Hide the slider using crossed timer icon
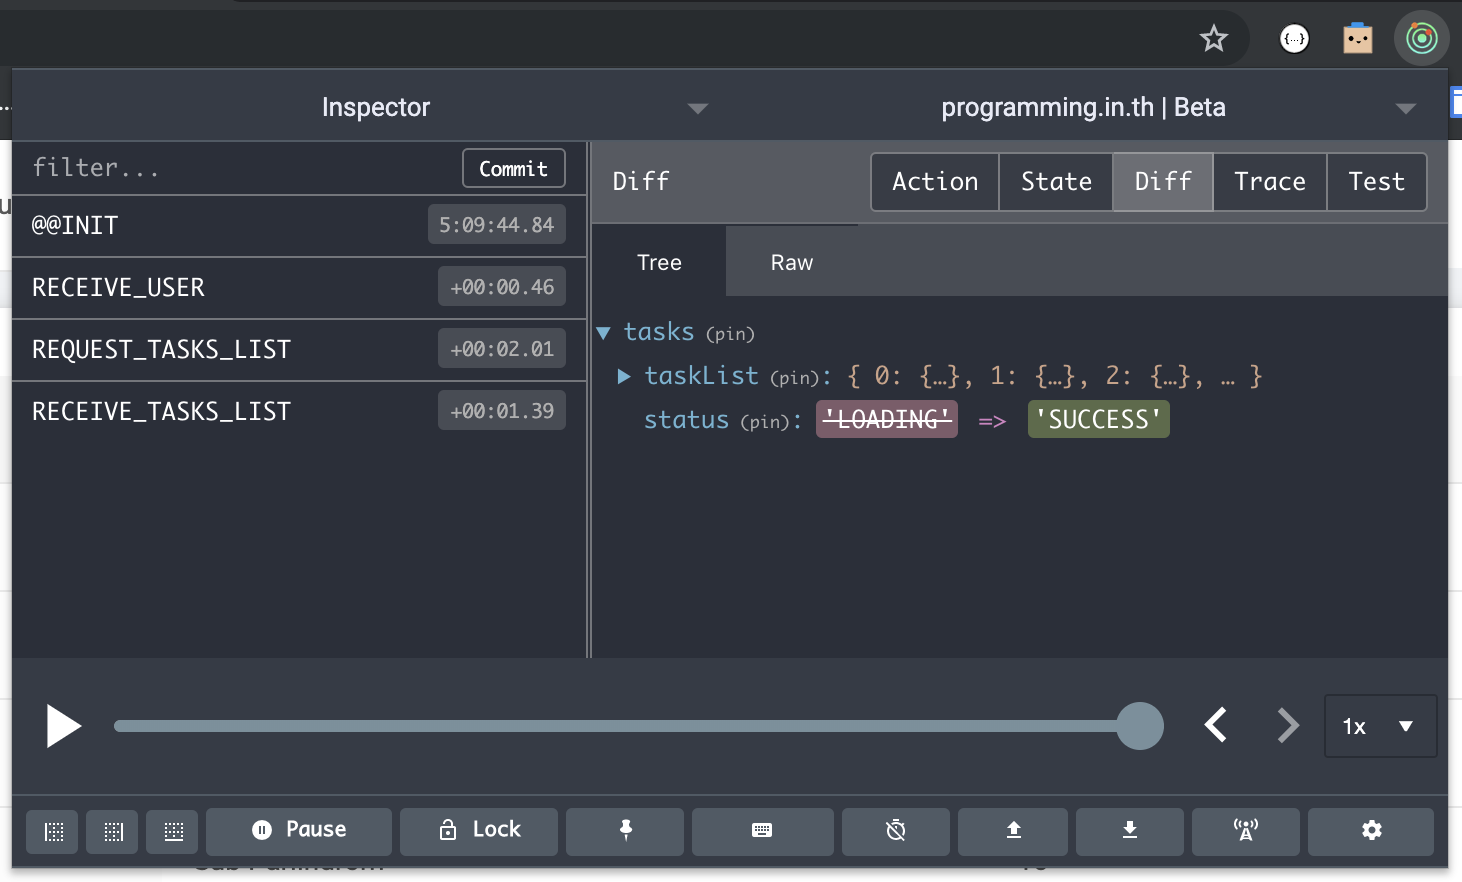Image resolution: width=1462 pixels, height=882 pixels. [896, 831]
